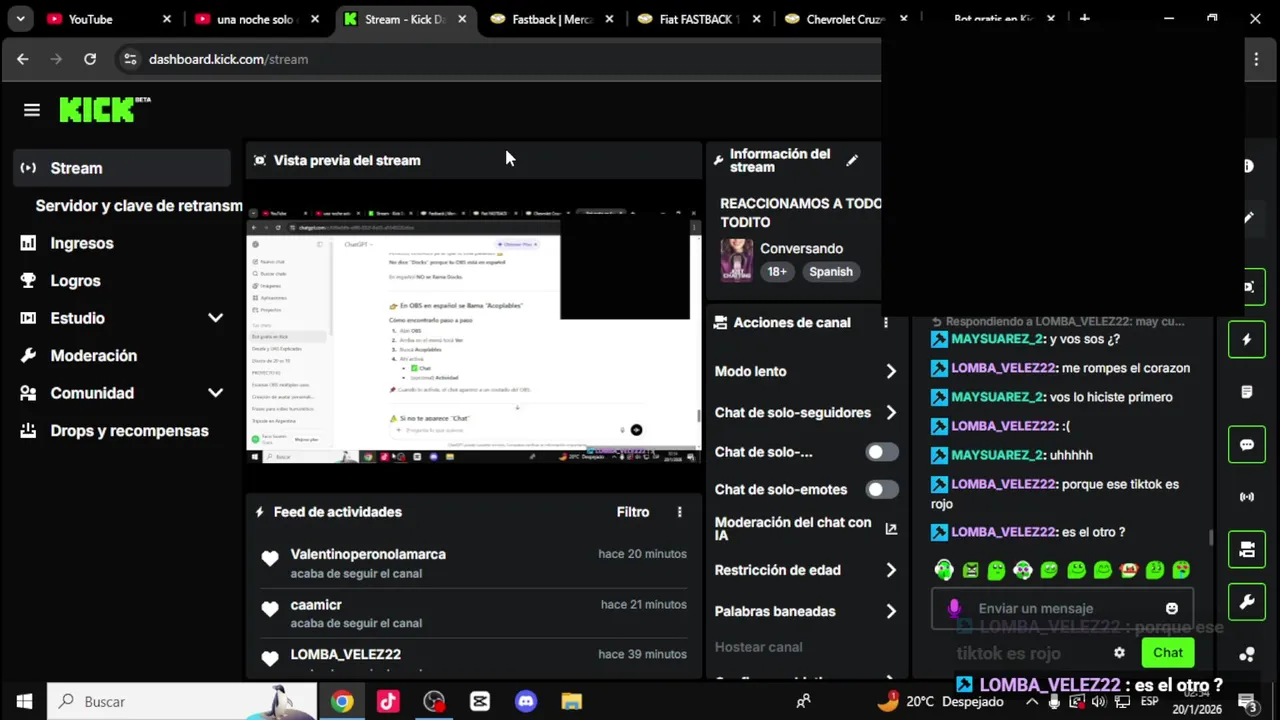Edit stream information with pencil icon
1280x720 pixels.
(852, 160)
